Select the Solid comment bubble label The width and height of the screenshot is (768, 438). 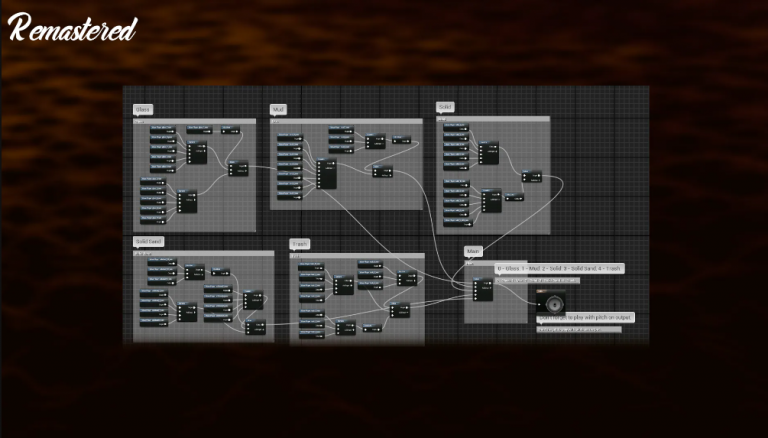[x=445, y=107]
